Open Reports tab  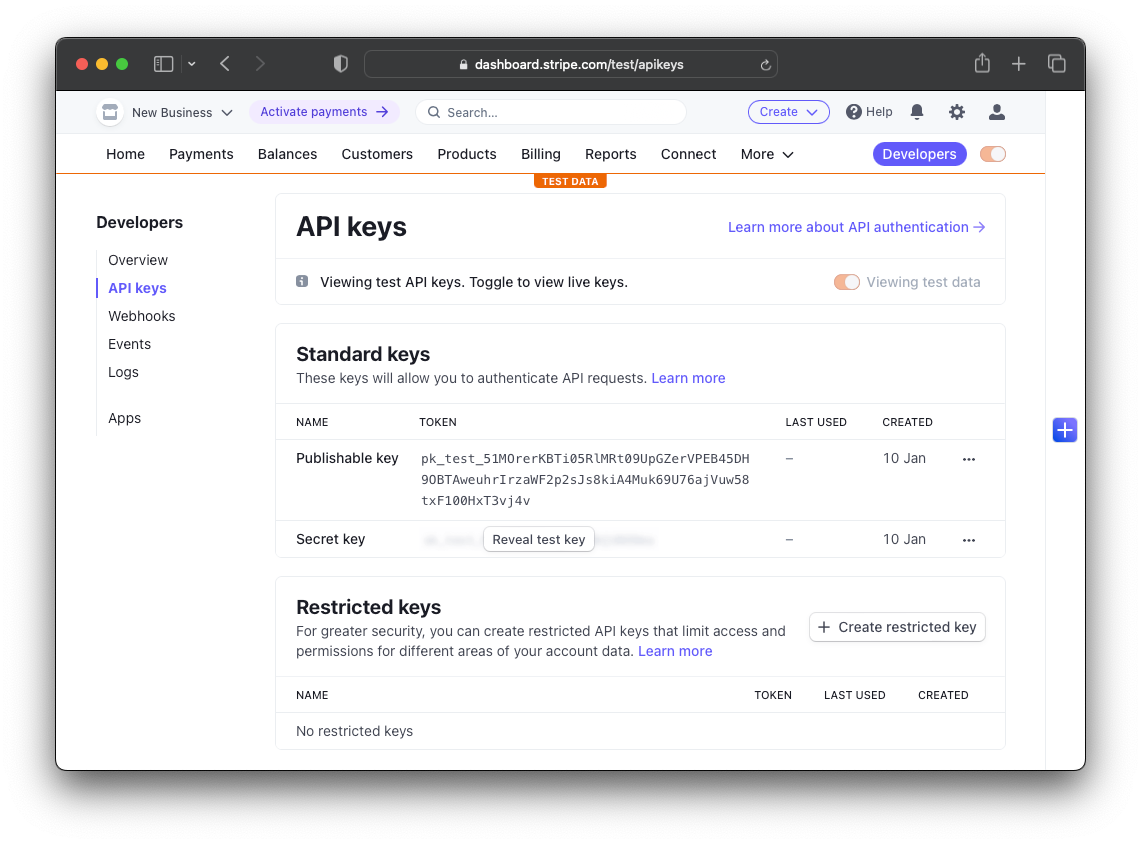pos(611,154)
